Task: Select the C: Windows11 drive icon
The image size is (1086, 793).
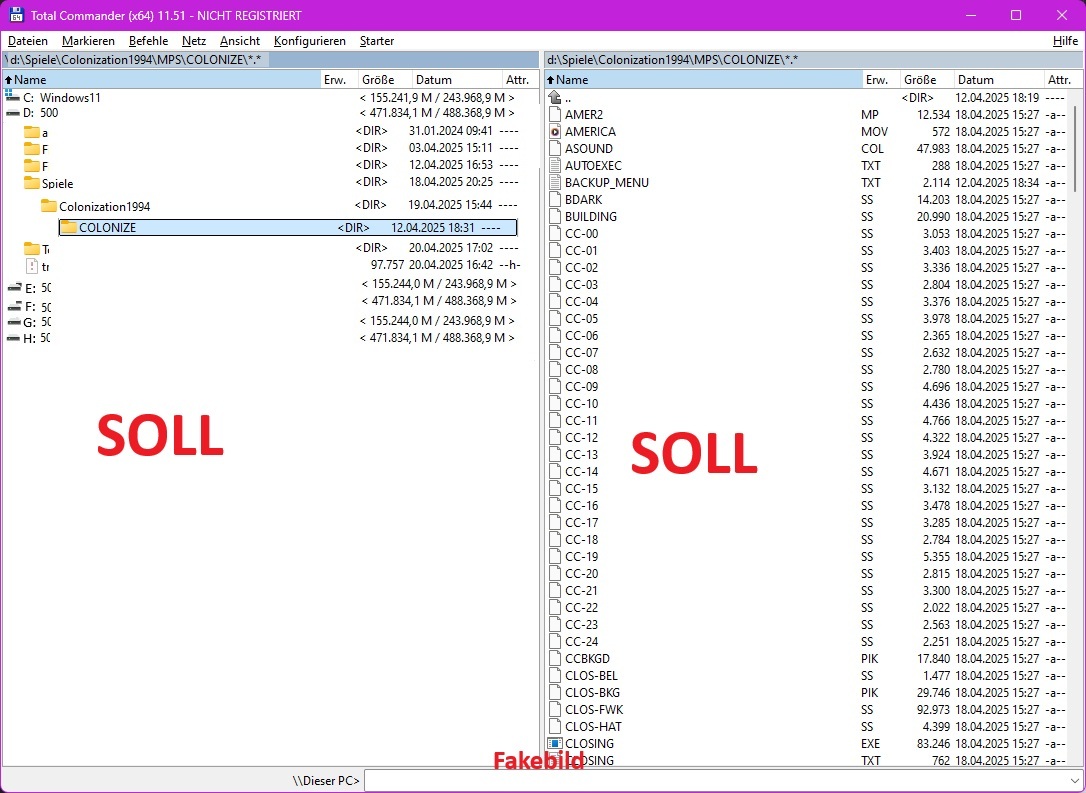Action: pos(12,97)
